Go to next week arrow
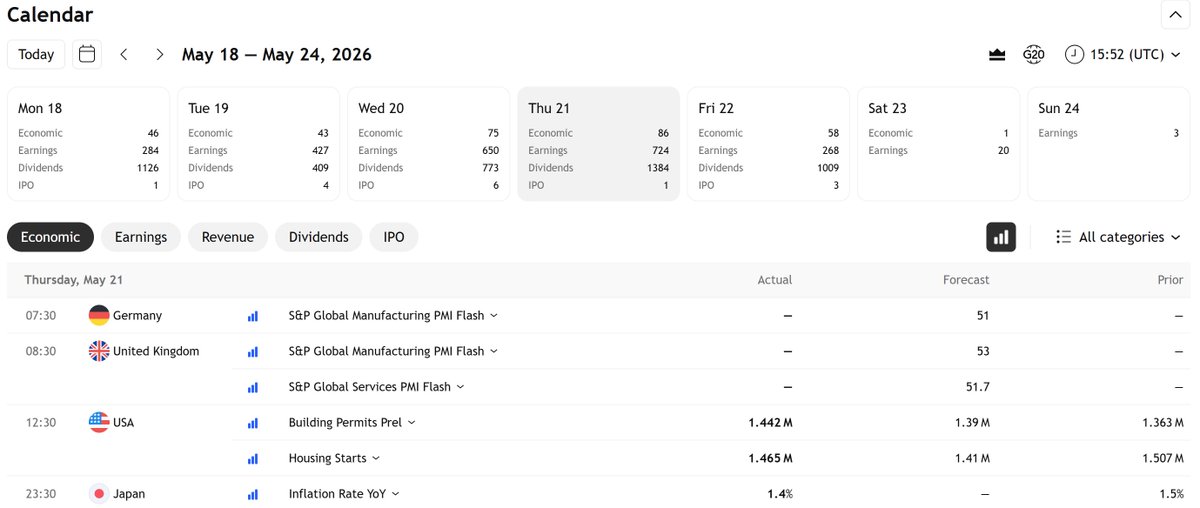This screenshot has height=508, width=1200. click(159, 54)
